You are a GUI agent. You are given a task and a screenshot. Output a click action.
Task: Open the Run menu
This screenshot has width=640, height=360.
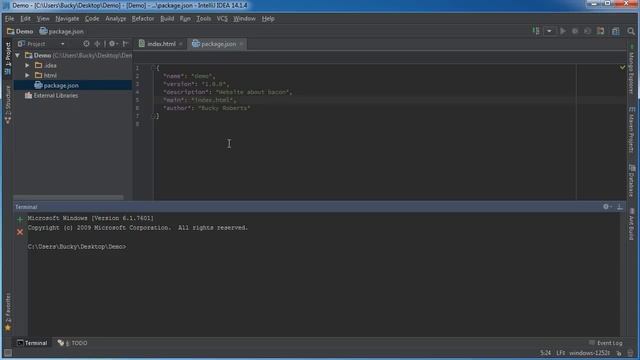coord(185,19)
